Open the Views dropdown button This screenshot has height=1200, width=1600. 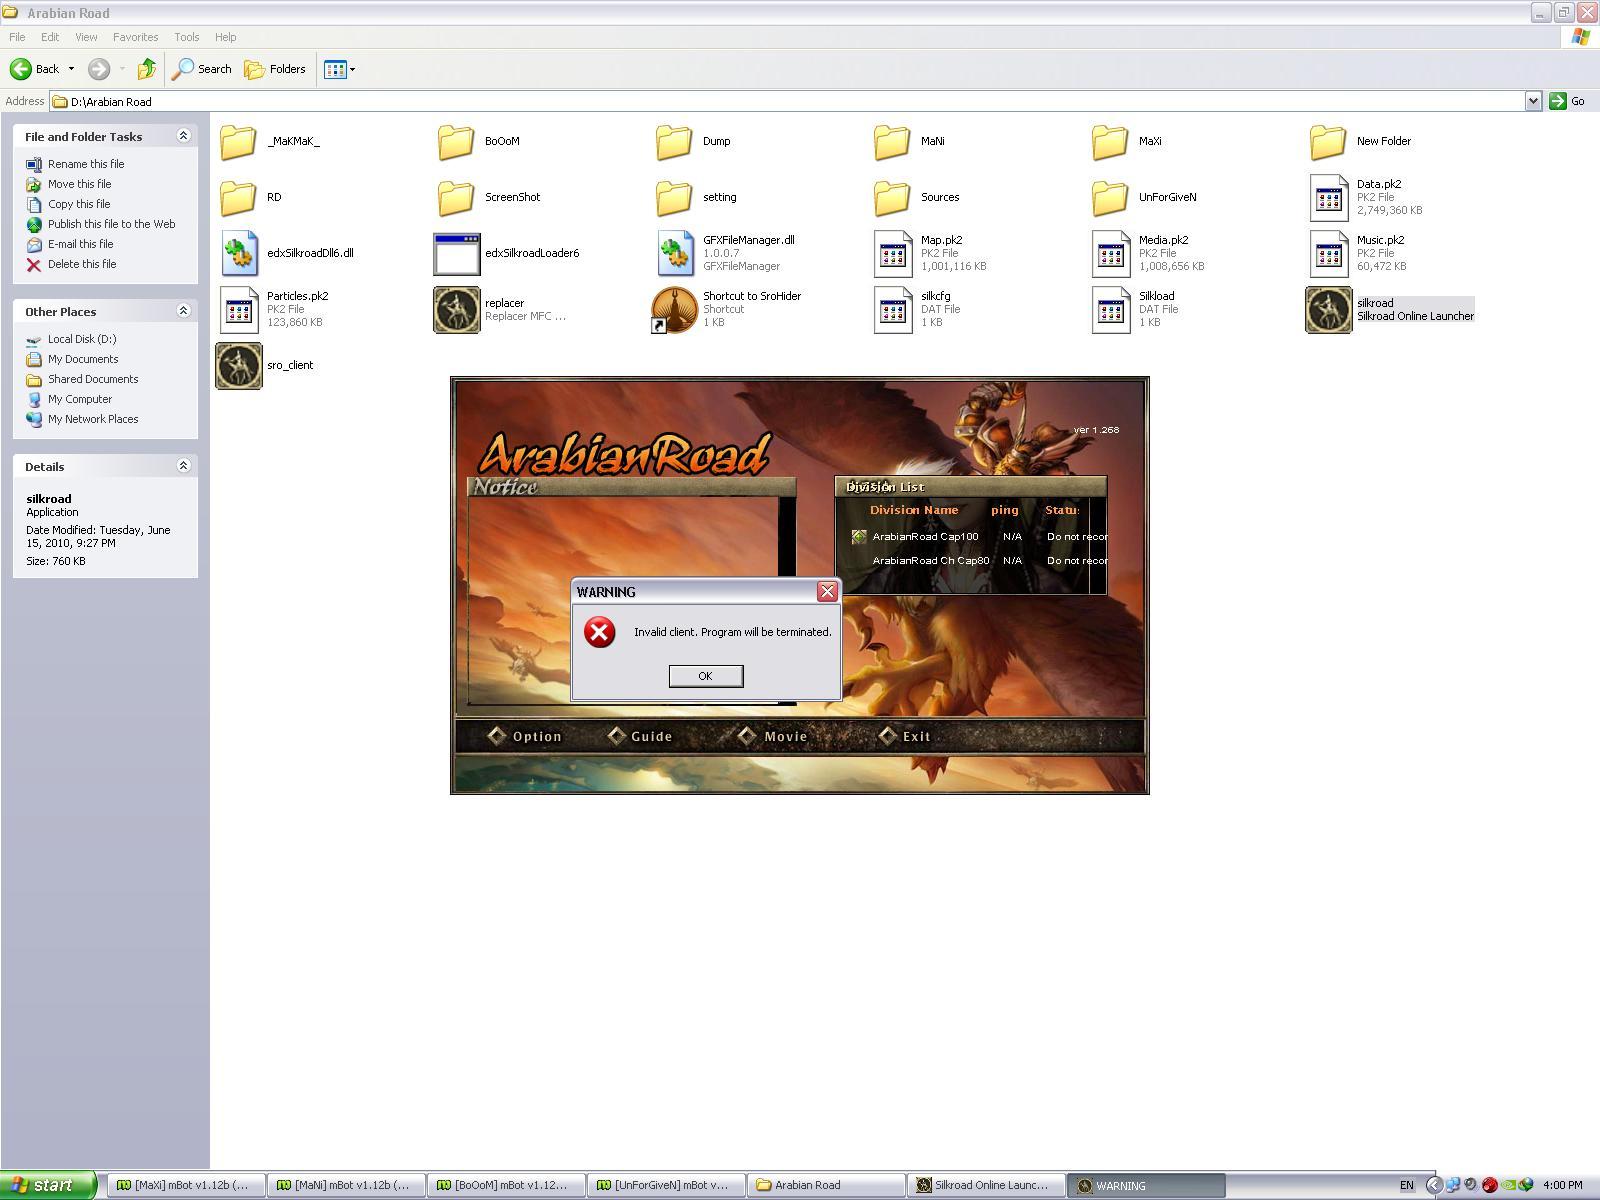pyautogui.click(x=340, y=69)
